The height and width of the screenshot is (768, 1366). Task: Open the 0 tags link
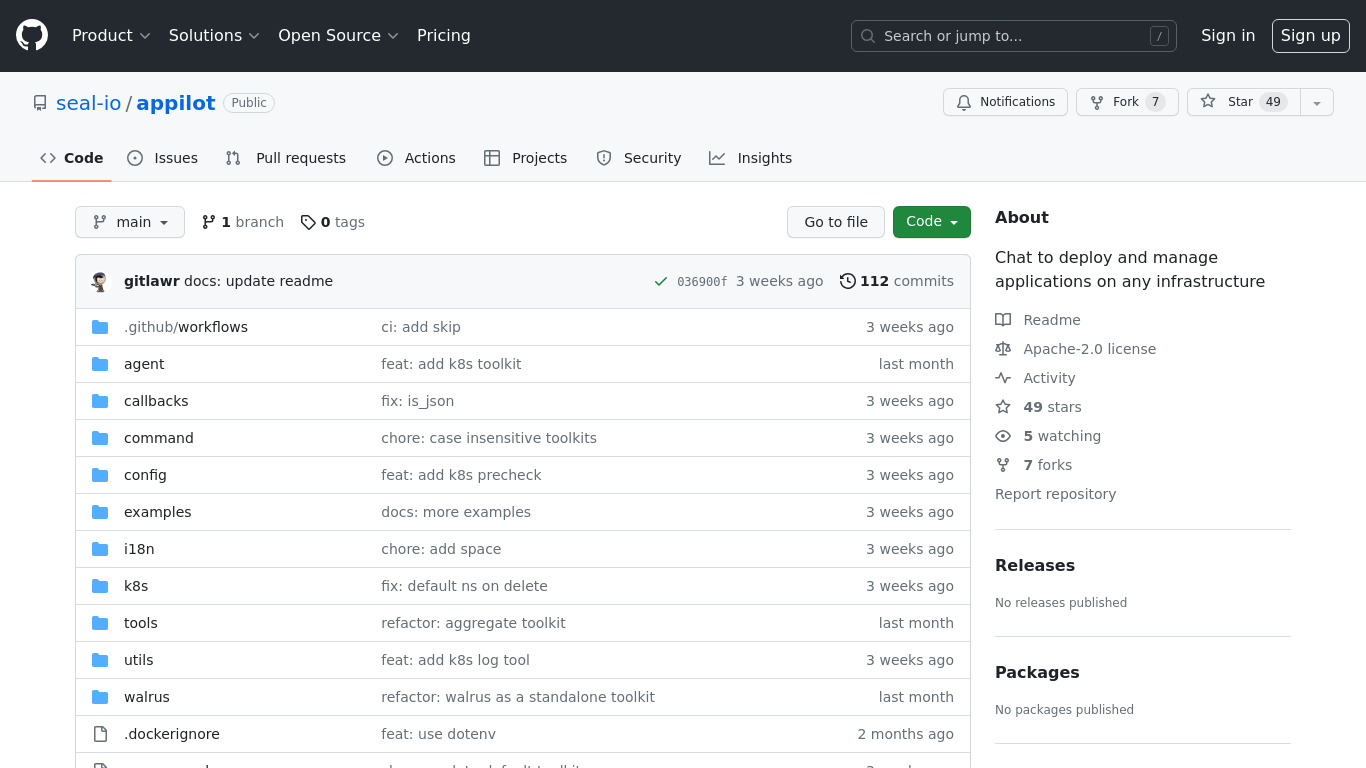pos(333,222)
